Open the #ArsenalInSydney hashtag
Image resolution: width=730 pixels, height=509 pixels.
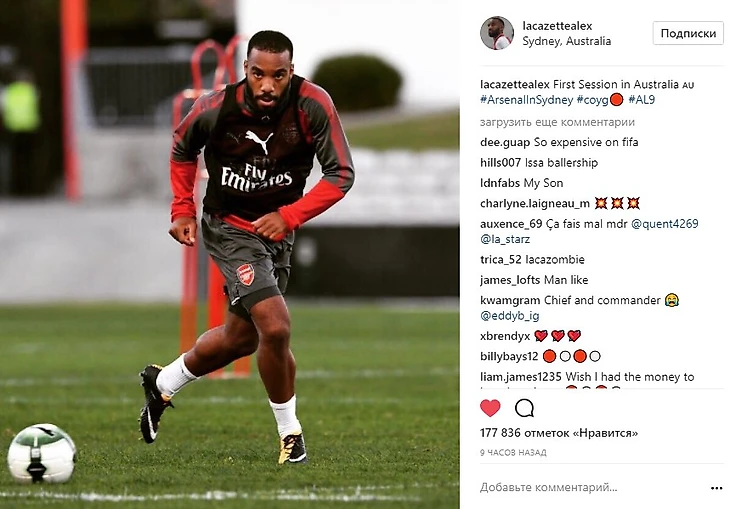527,100
